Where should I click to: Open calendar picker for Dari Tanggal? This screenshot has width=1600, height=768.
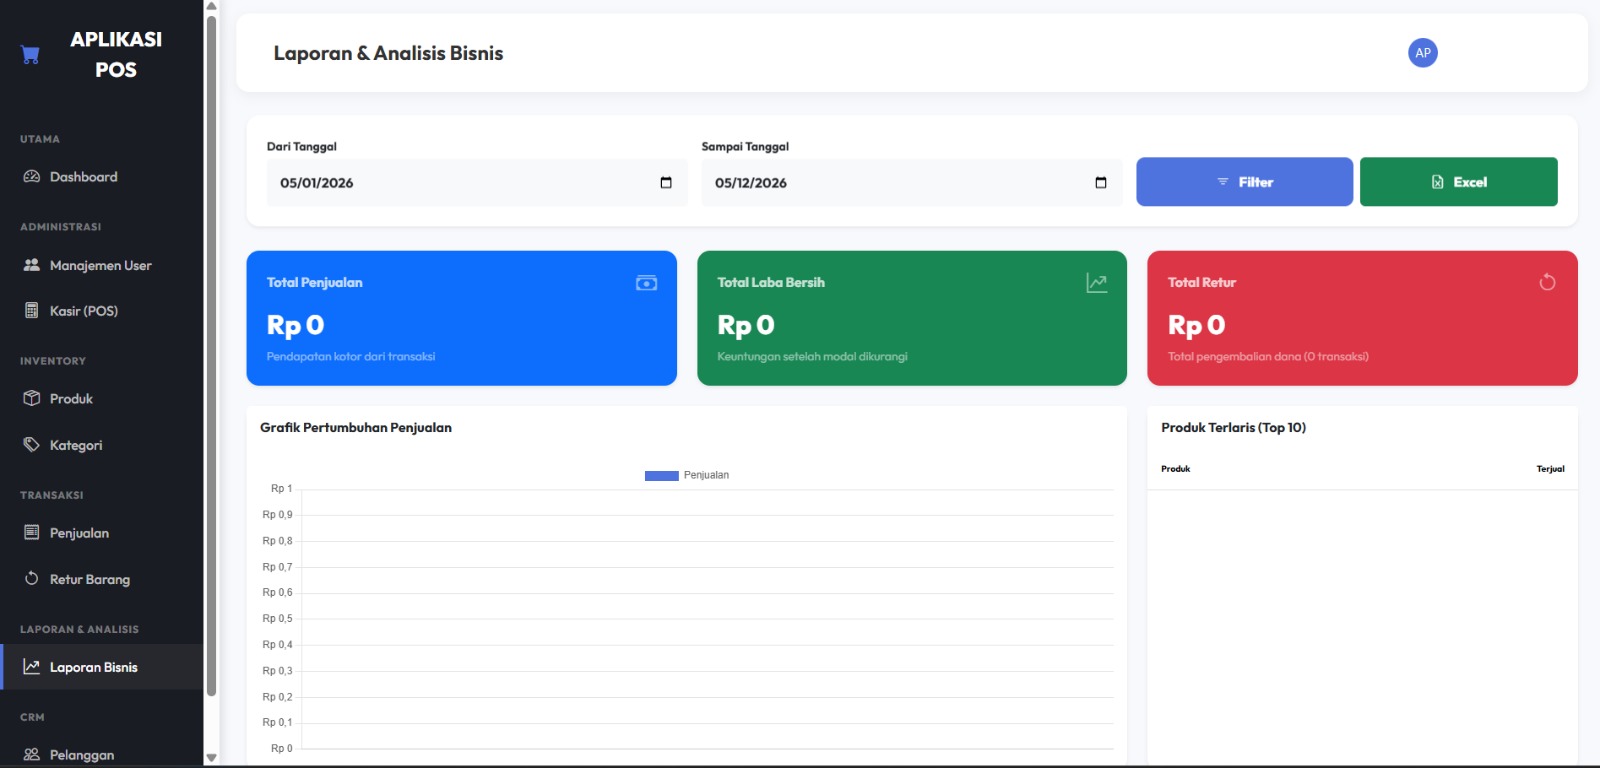point(666,182)
